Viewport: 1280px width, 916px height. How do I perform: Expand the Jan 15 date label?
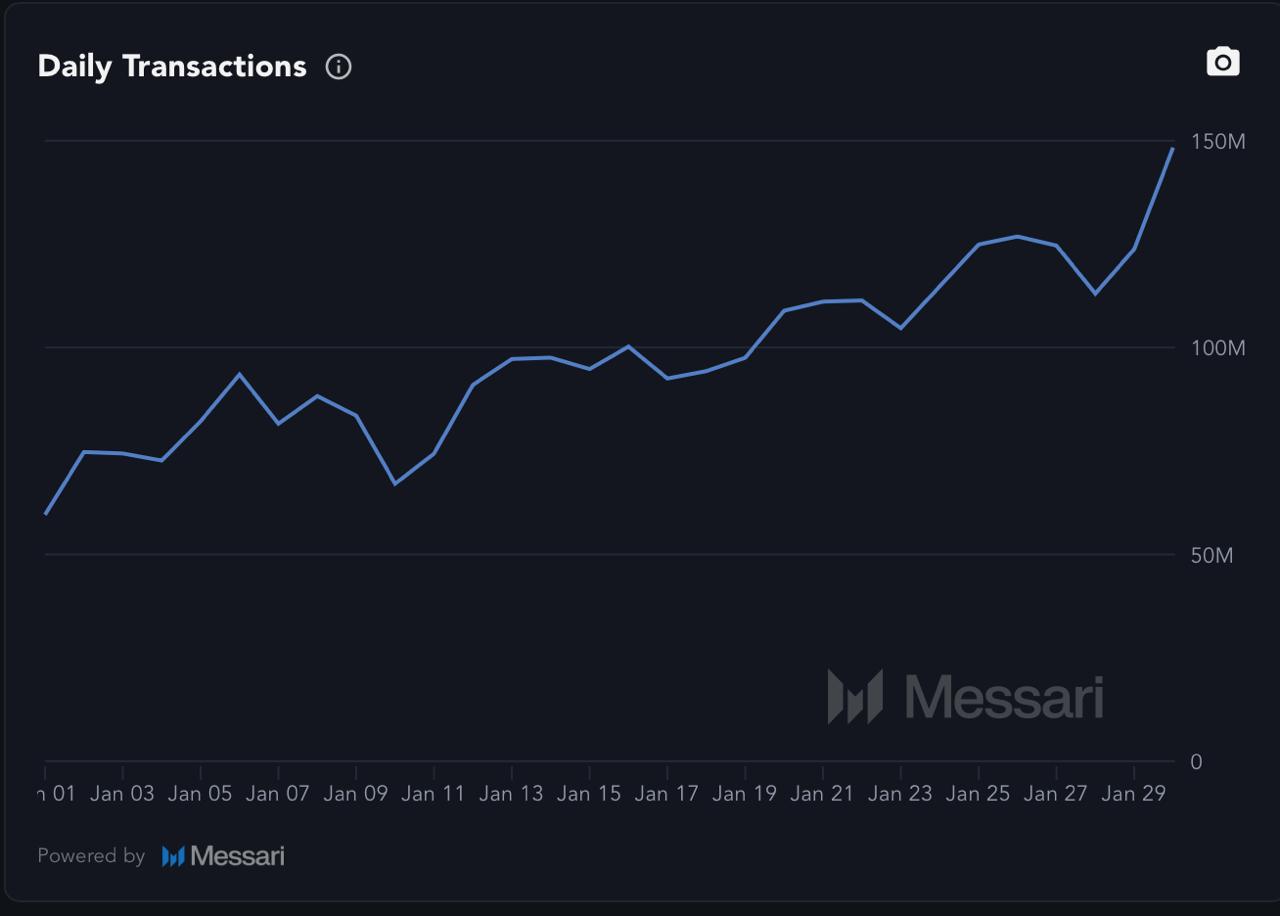click(x=588, y=793)
